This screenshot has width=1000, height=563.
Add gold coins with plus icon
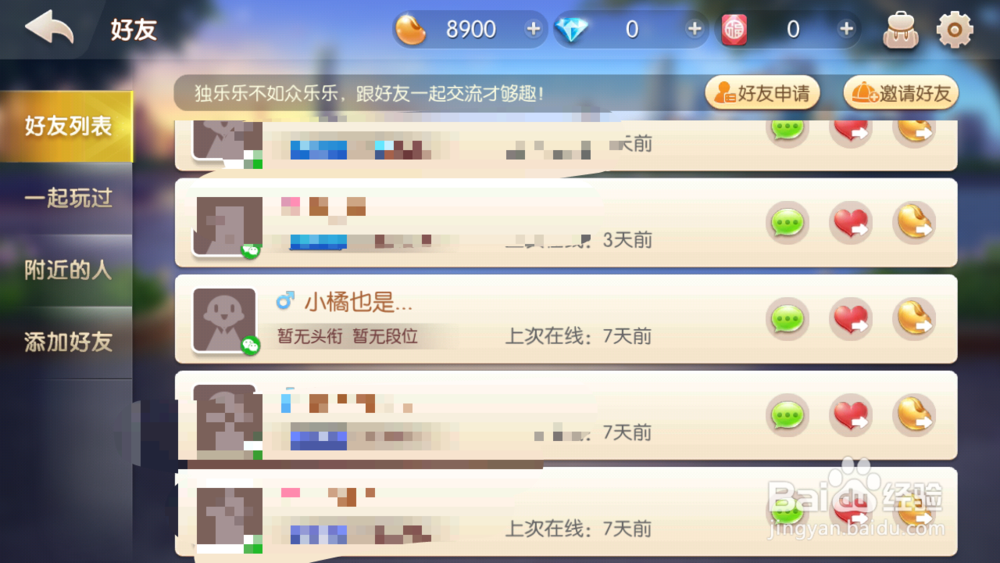click(x=533, y=29)
